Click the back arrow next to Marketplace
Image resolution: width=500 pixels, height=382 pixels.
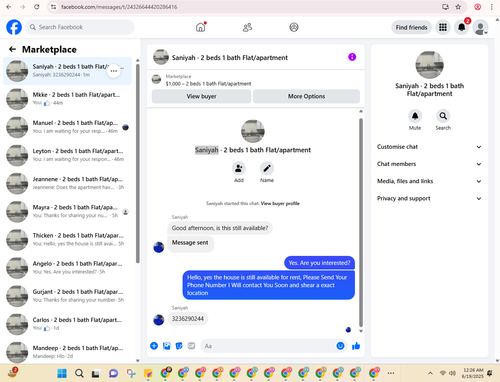click(12, 49)
